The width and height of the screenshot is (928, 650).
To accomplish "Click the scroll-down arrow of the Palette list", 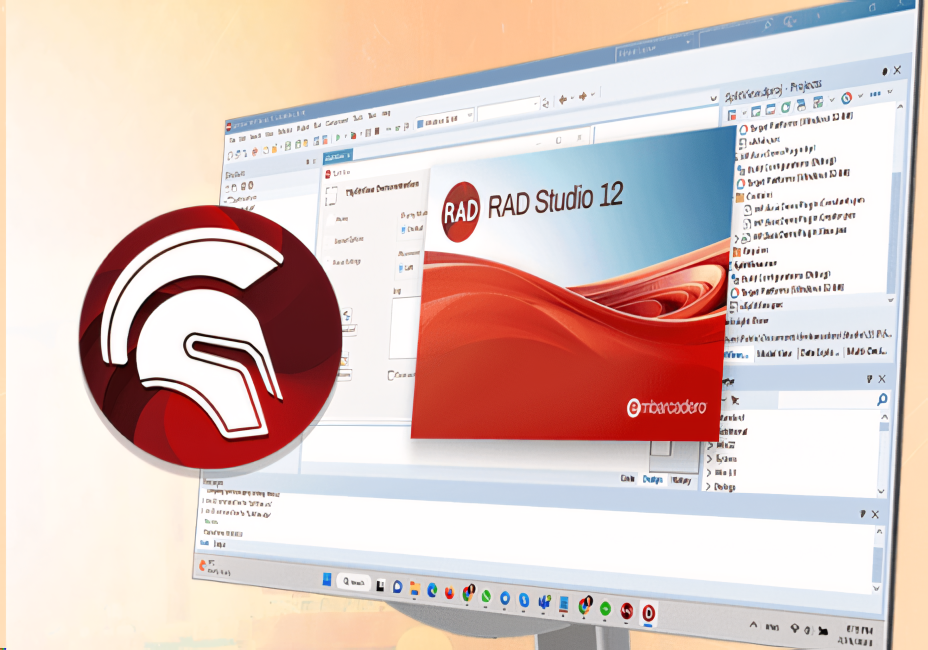I will click(x=881, y=491).
